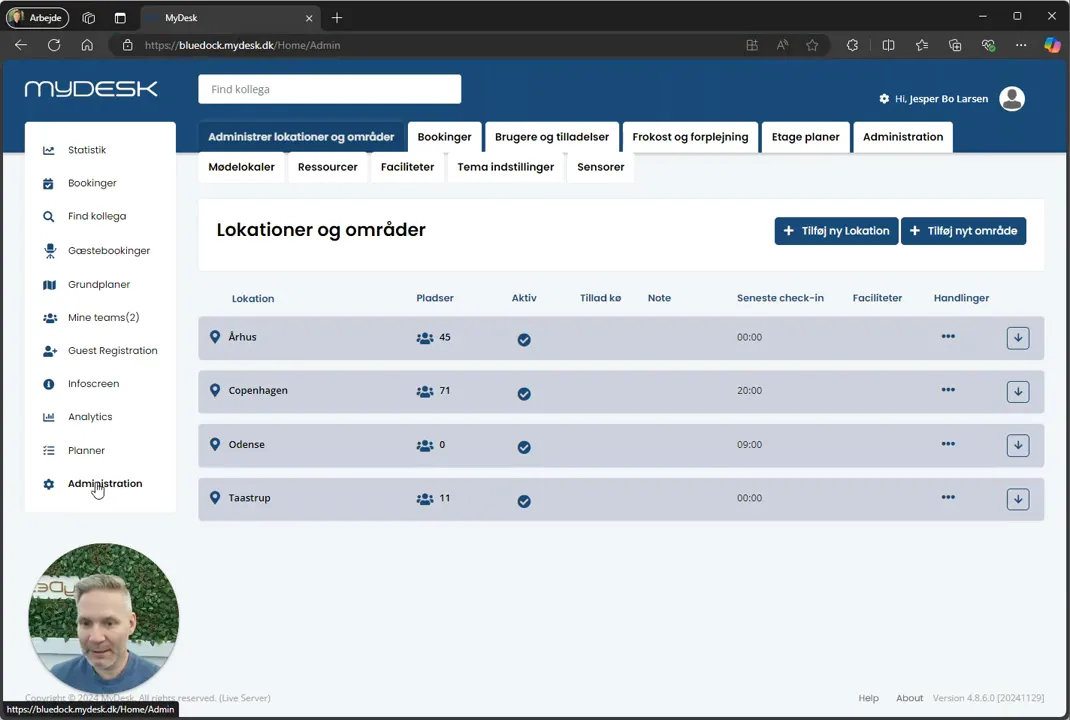This screenshot has height=720, width=1070.
Task: Open actions menu for Taastrup
Action: tap(948, 498)
